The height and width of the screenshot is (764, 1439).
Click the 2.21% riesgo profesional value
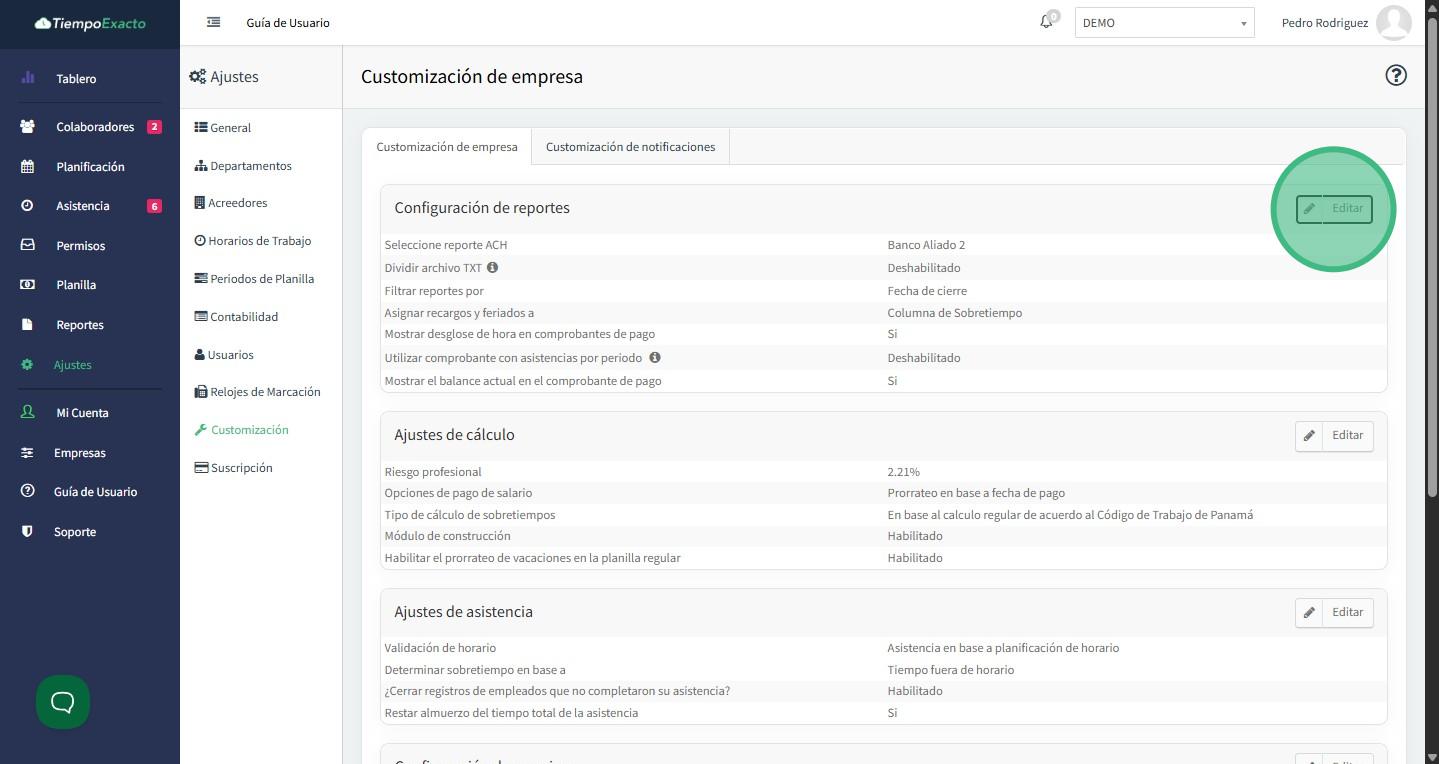pos(903,472)
